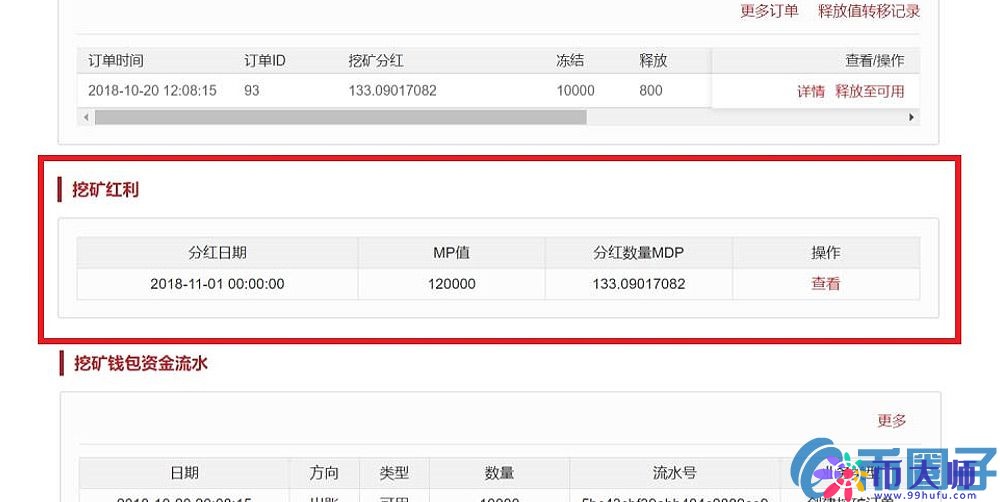The width and height of the screenshot is (1000, 502).
Task: Click 详情 for order 93
Action: pos(811,91)
